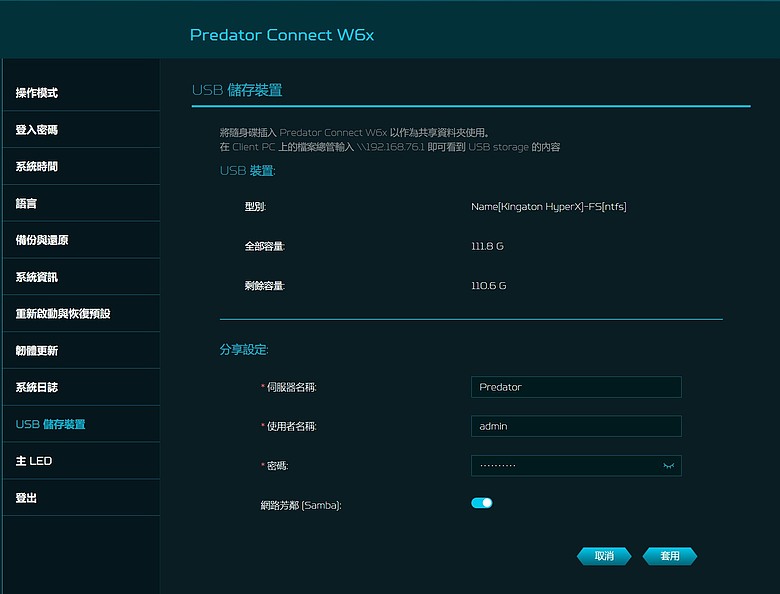This screenshot has height=594, width=780.
Task: Click the 分享設定 section label
Action: click(x=244, y=350)
